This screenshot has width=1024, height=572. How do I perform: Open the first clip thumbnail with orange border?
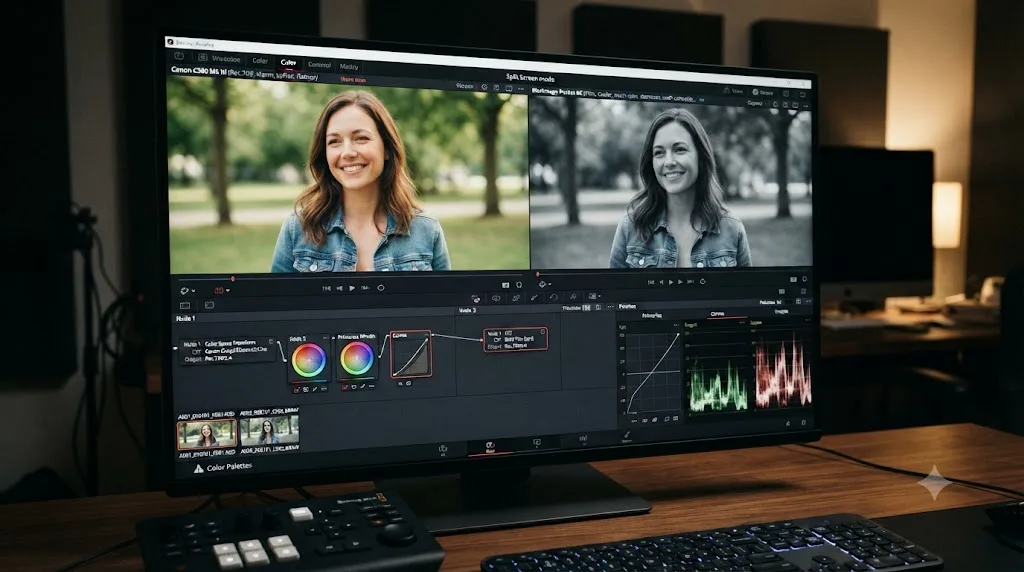(206, 434)
